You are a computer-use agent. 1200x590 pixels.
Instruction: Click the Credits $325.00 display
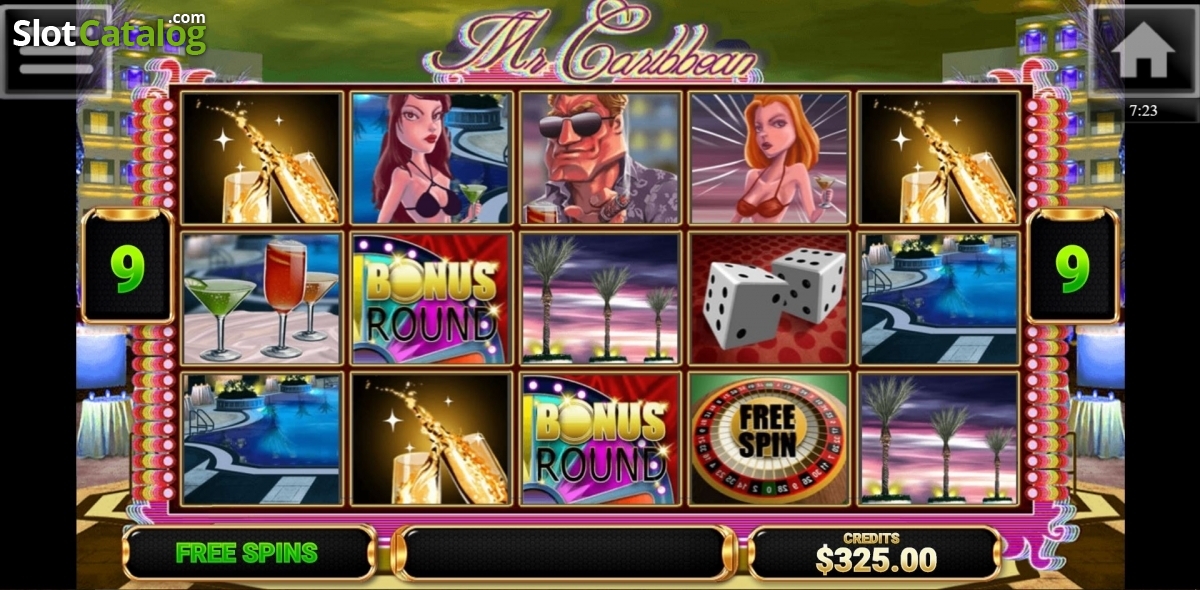pos(875,552)
